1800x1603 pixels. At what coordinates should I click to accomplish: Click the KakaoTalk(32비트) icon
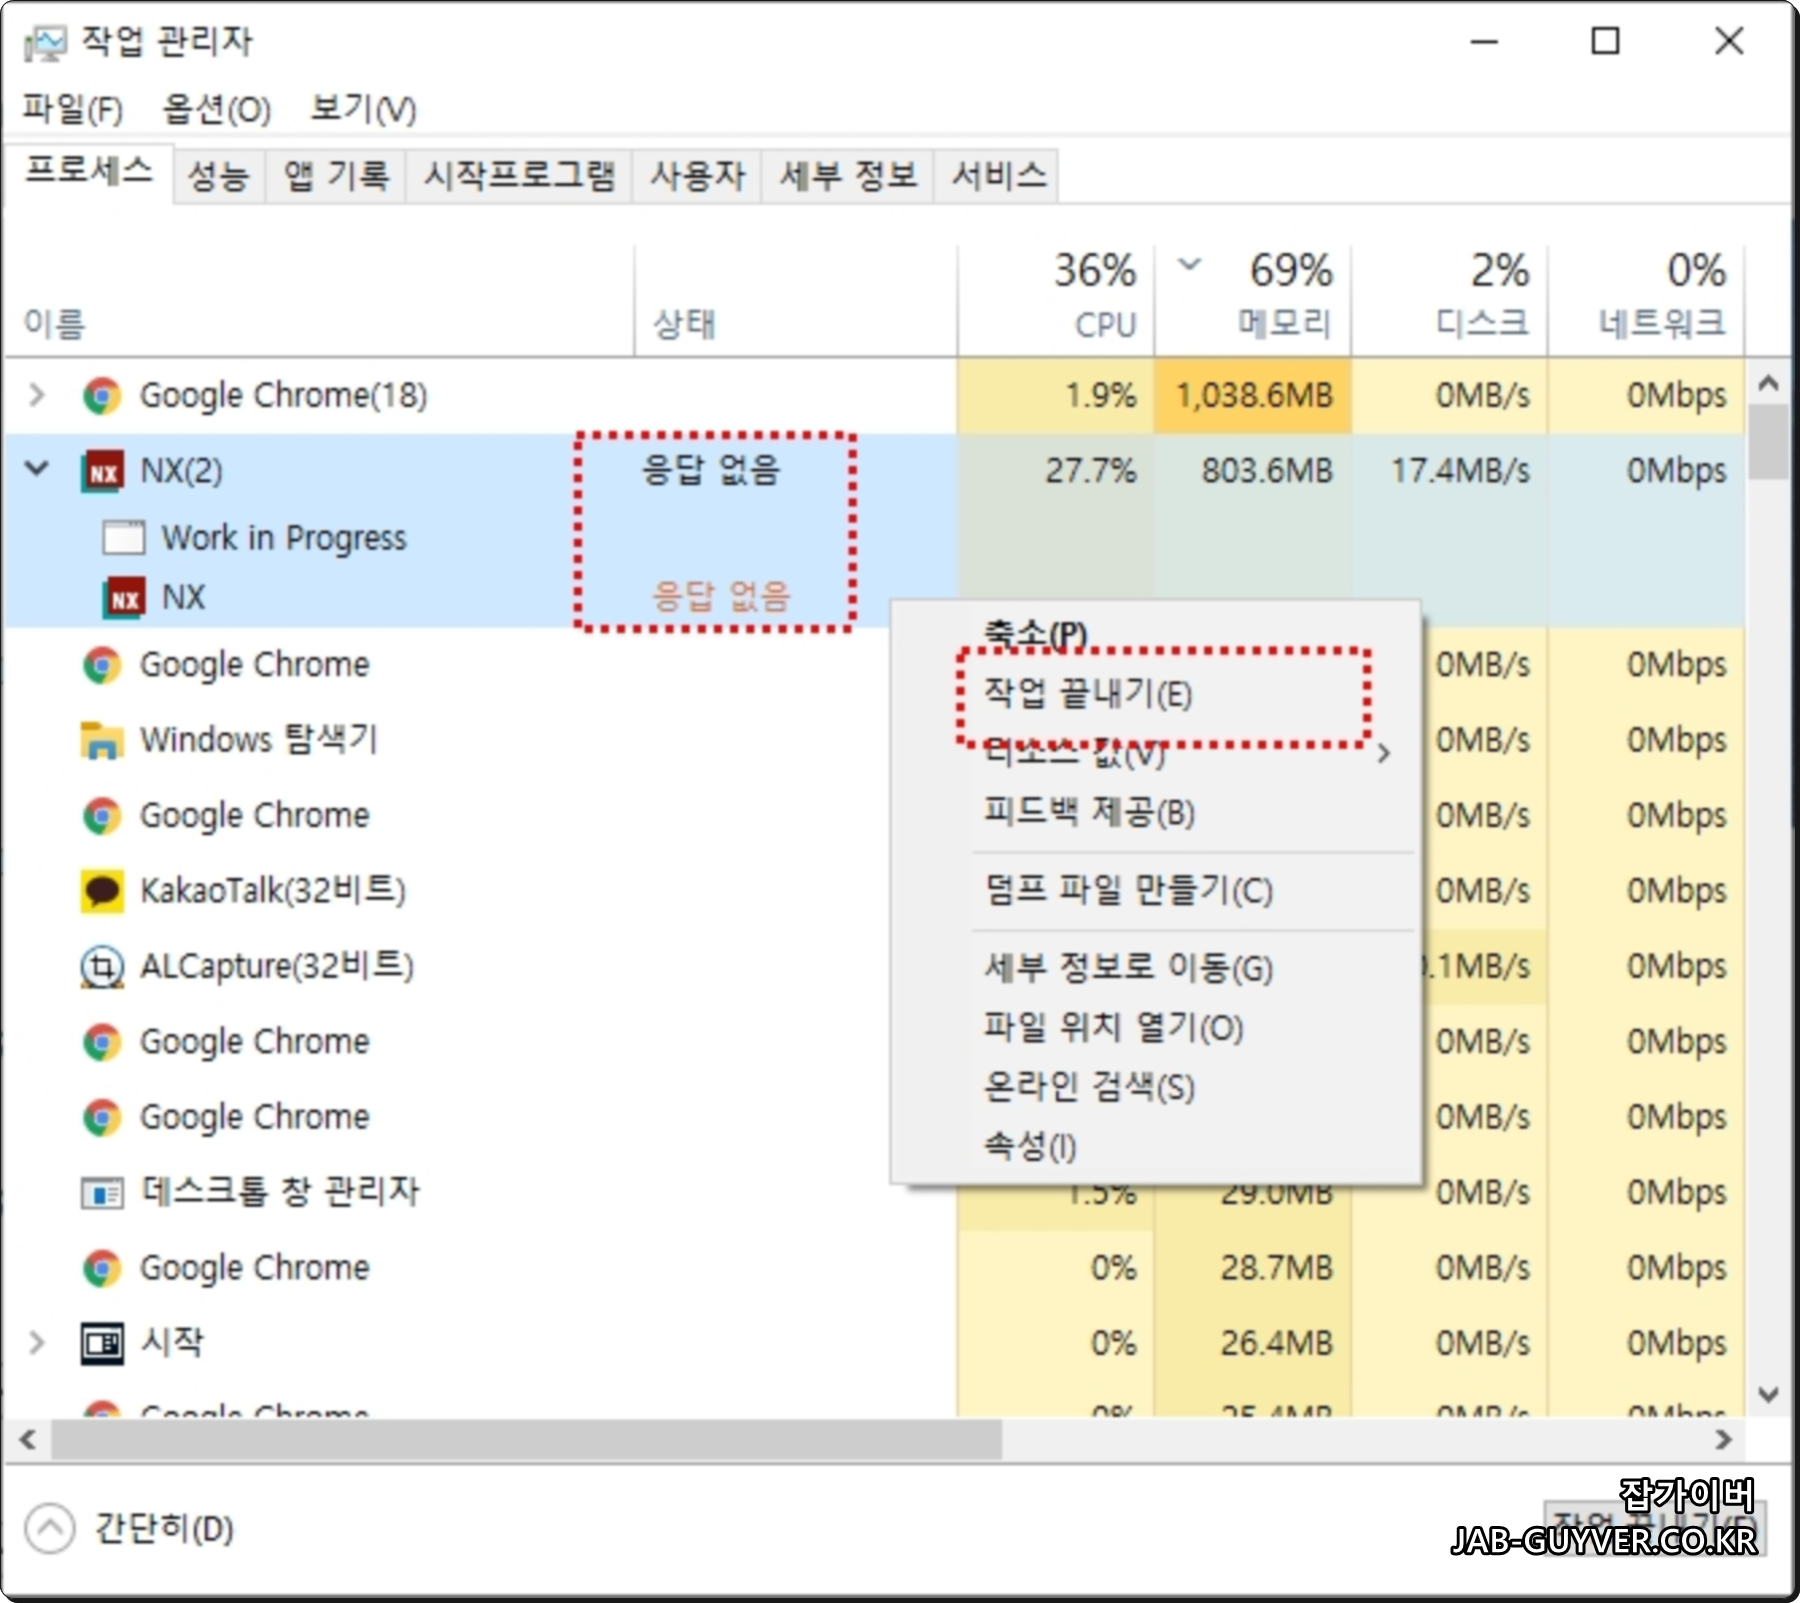[101, 891]
